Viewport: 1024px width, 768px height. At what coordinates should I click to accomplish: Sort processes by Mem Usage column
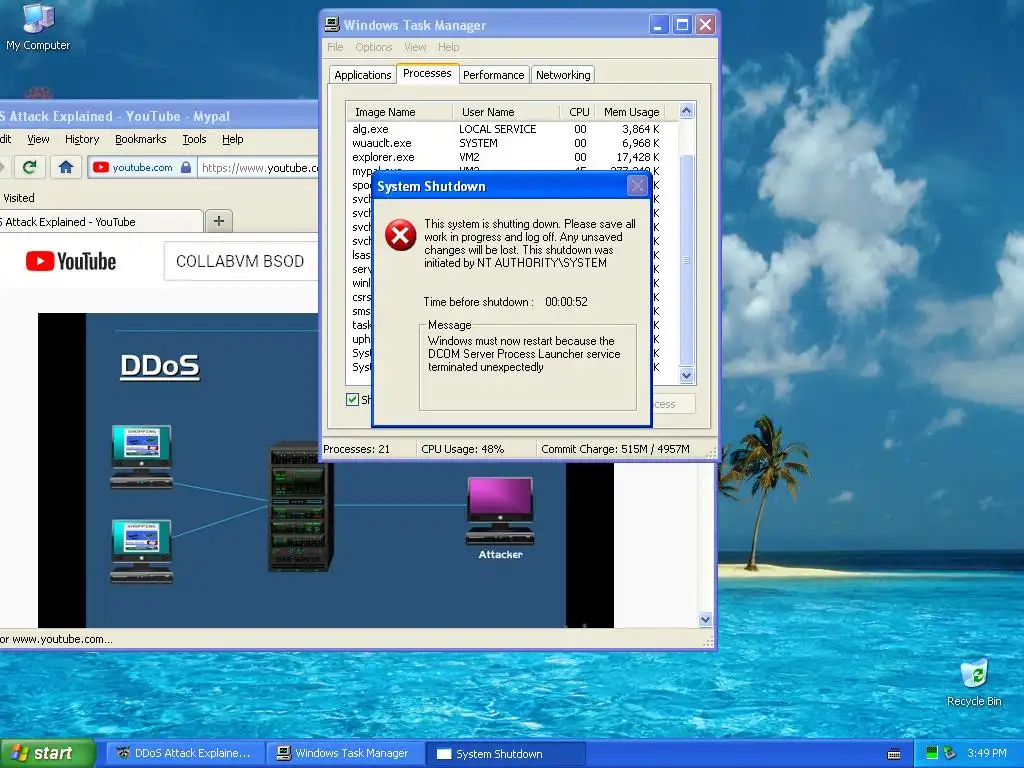630,112
